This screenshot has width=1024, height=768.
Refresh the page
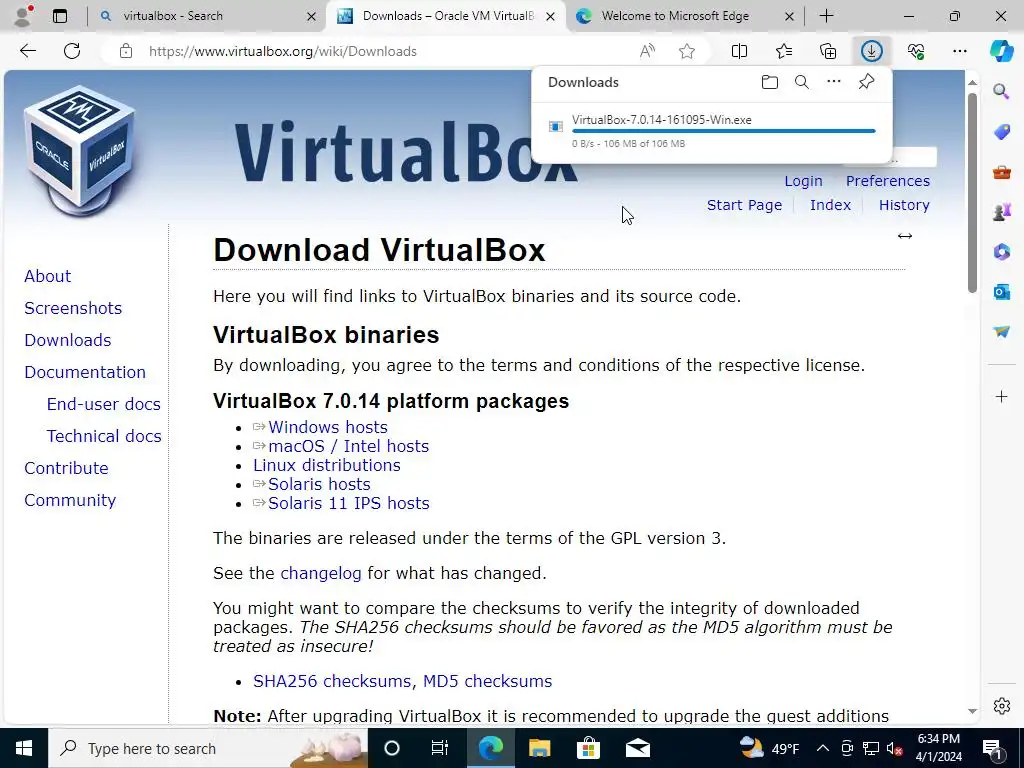point(72,51)
